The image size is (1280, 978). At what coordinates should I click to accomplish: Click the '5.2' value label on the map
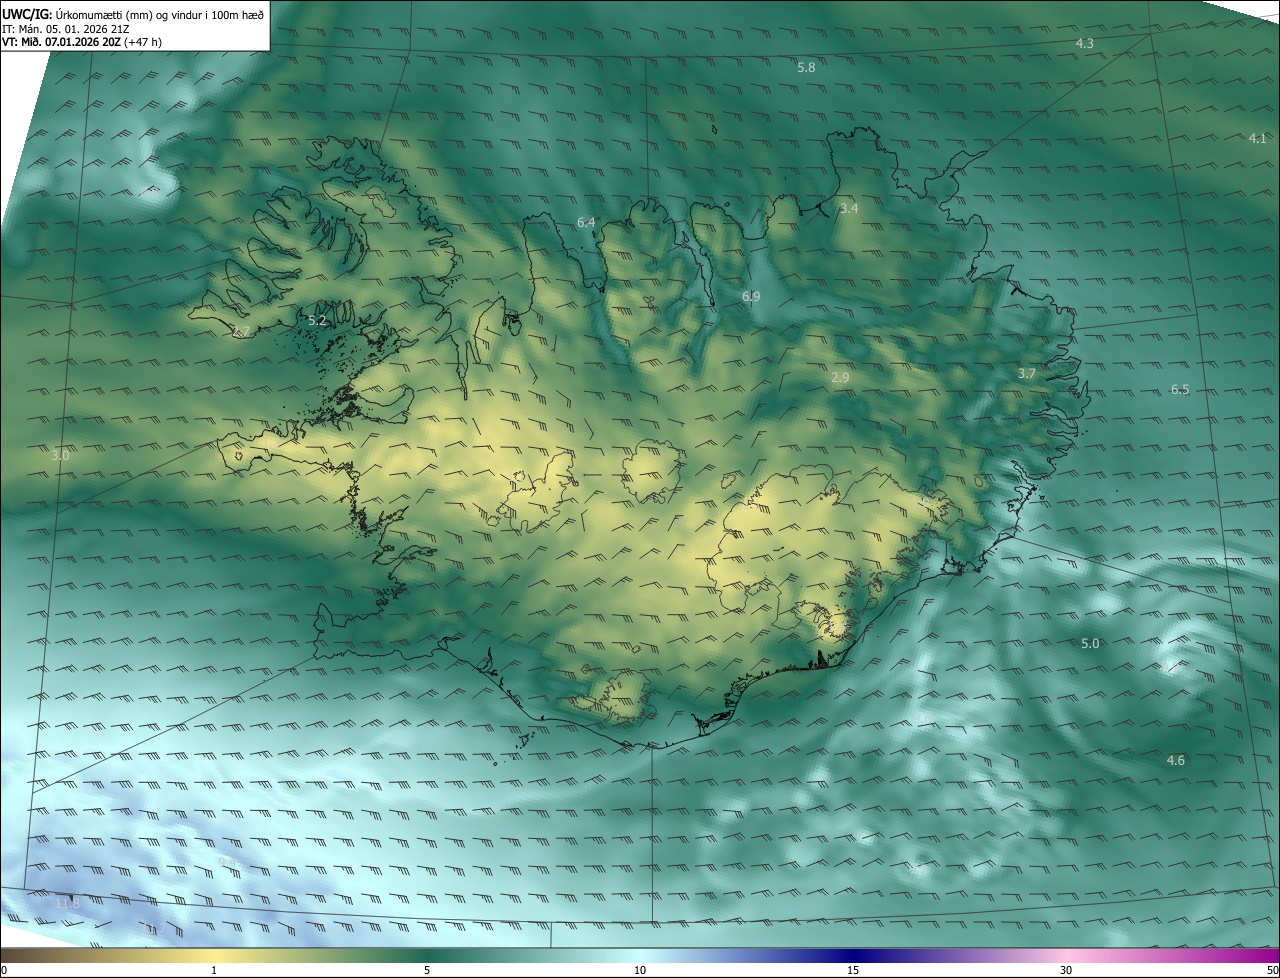tap(317, 321)
